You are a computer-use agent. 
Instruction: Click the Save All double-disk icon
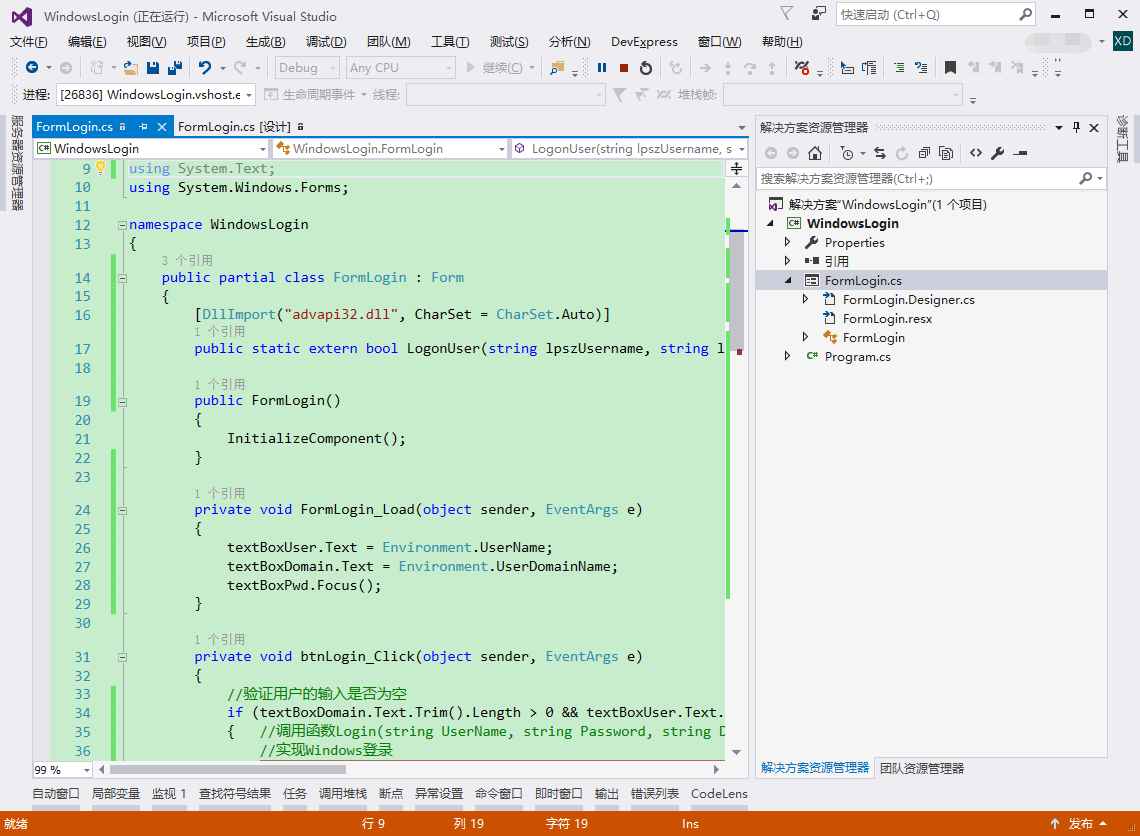point(174,68)
